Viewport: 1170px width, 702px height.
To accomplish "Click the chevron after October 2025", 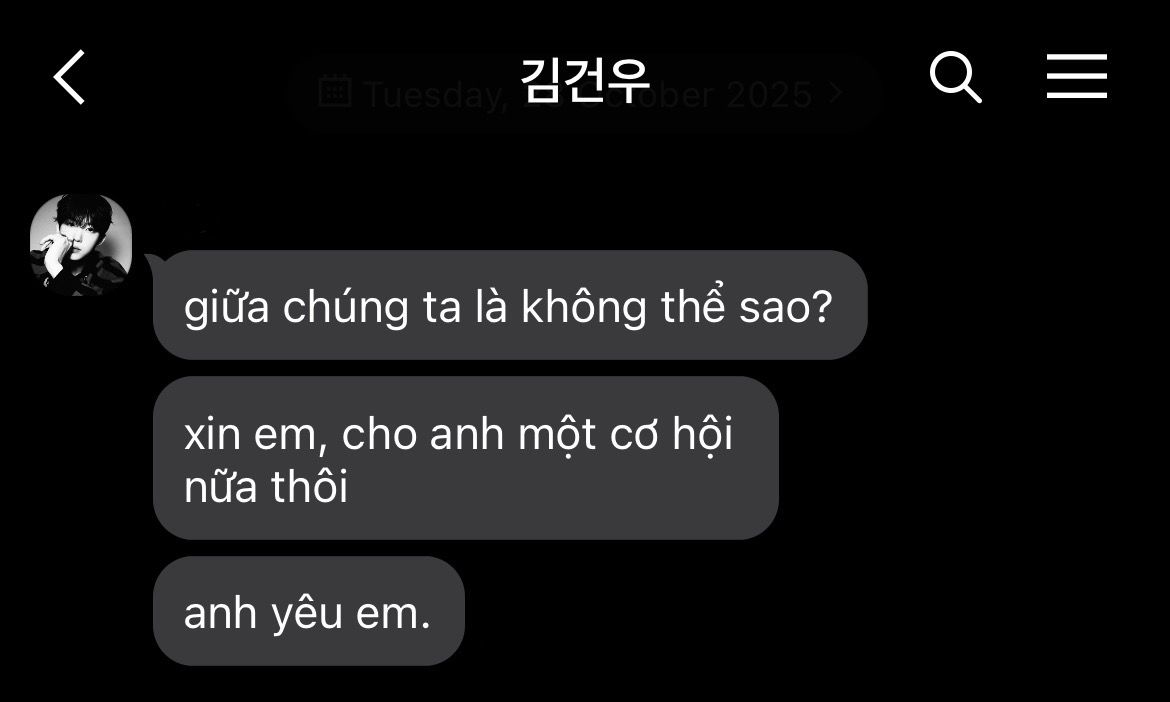I will tap(836, 94).
